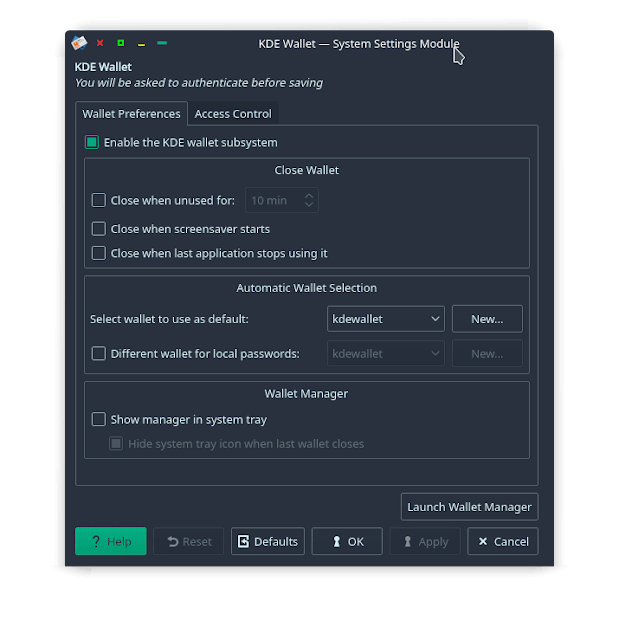This screenshot has height=640, width=619.
Task: Click the teal dash title bar button
Action: pyautogui.click(x=162, y=43)
